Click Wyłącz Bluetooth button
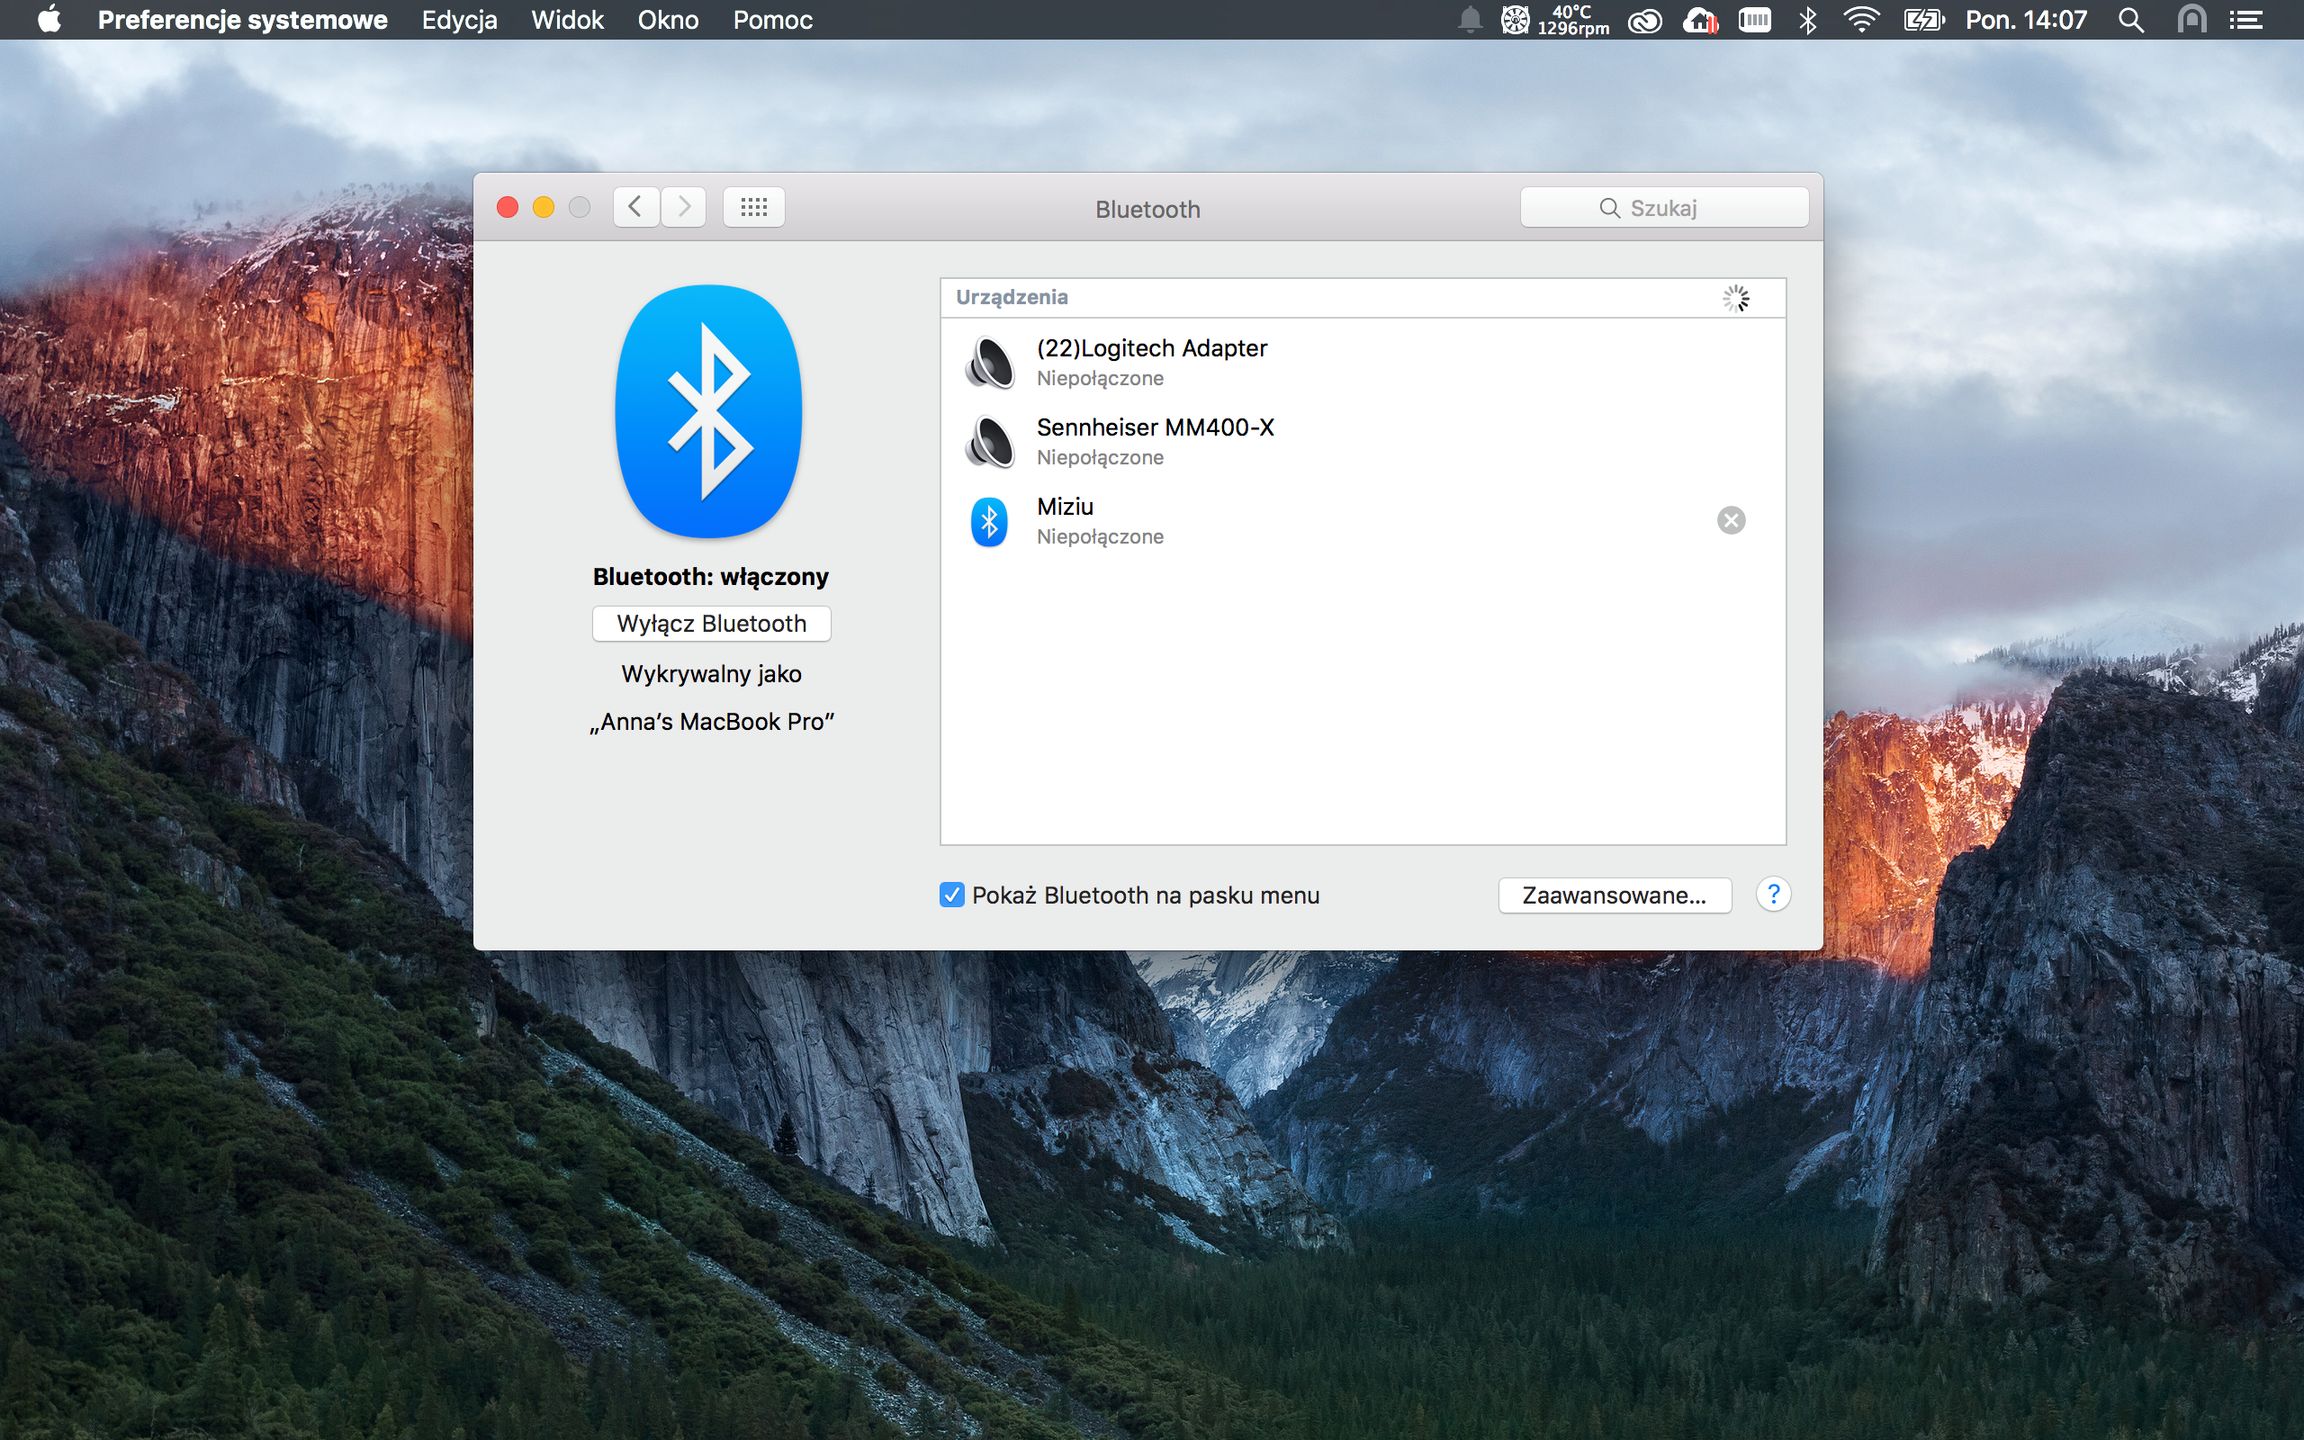The image size is (2304, 1440). tap(711, 623)
